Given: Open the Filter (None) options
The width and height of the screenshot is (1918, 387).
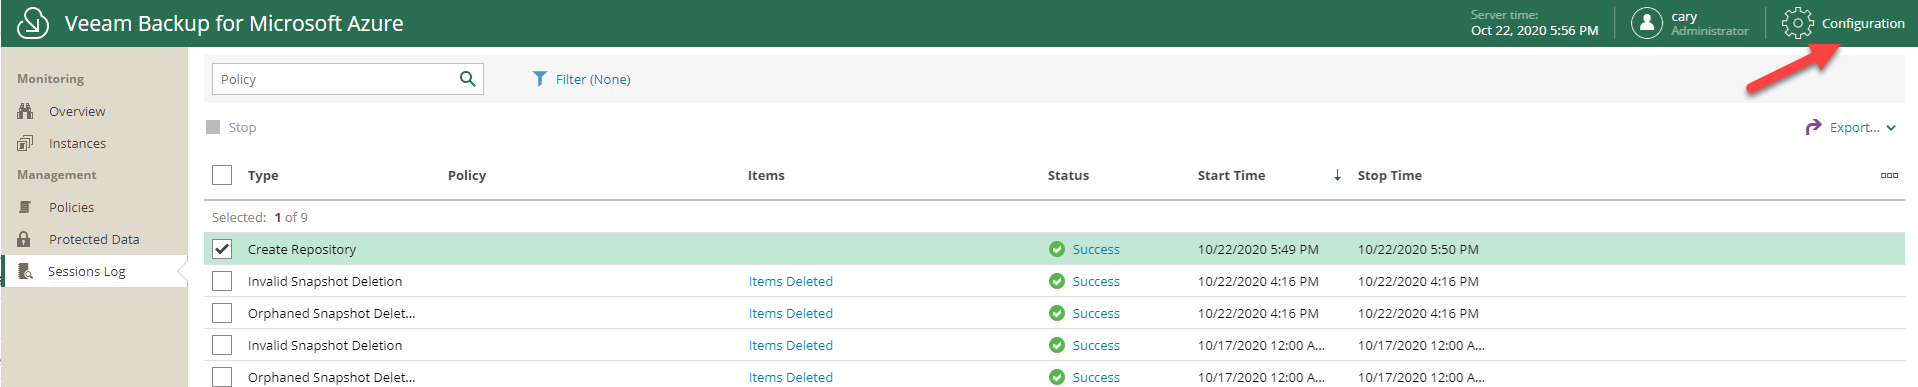Looking at the screenshot, I should pyautogui.click(x=593, y=79).
